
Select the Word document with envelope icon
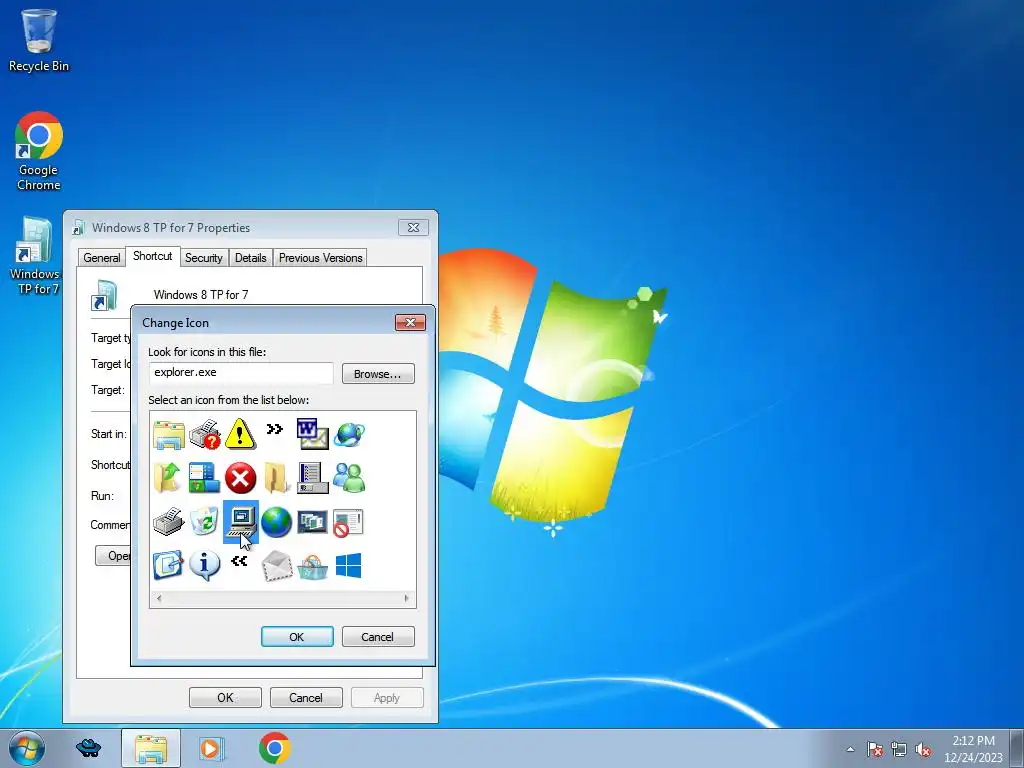(312, 434)
